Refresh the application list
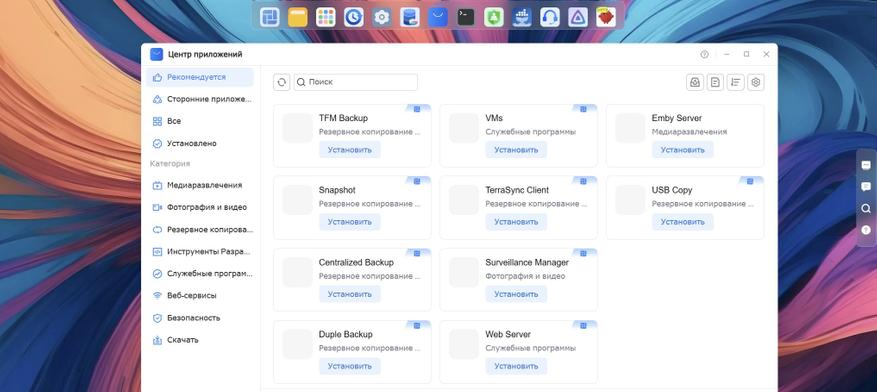The height and width of the screenshot is (392, 877). click(x=281, y=82)
